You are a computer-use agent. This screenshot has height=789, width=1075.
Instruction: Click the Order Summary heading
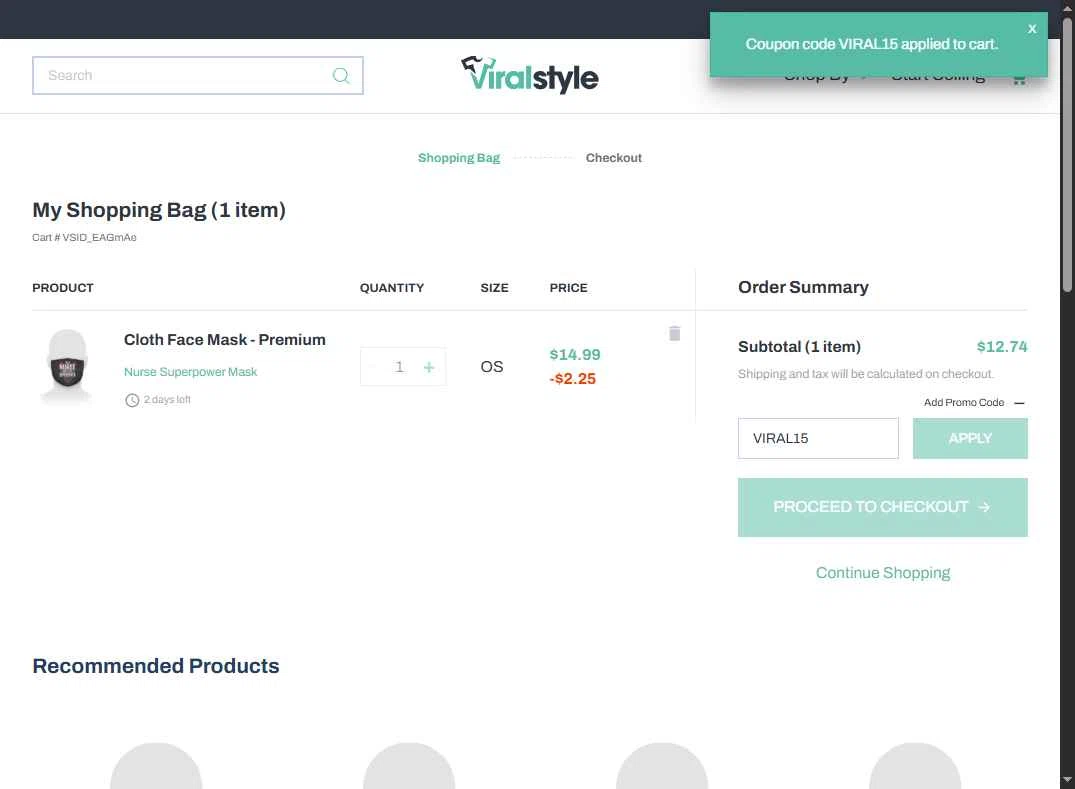click(x=803, y=287)
